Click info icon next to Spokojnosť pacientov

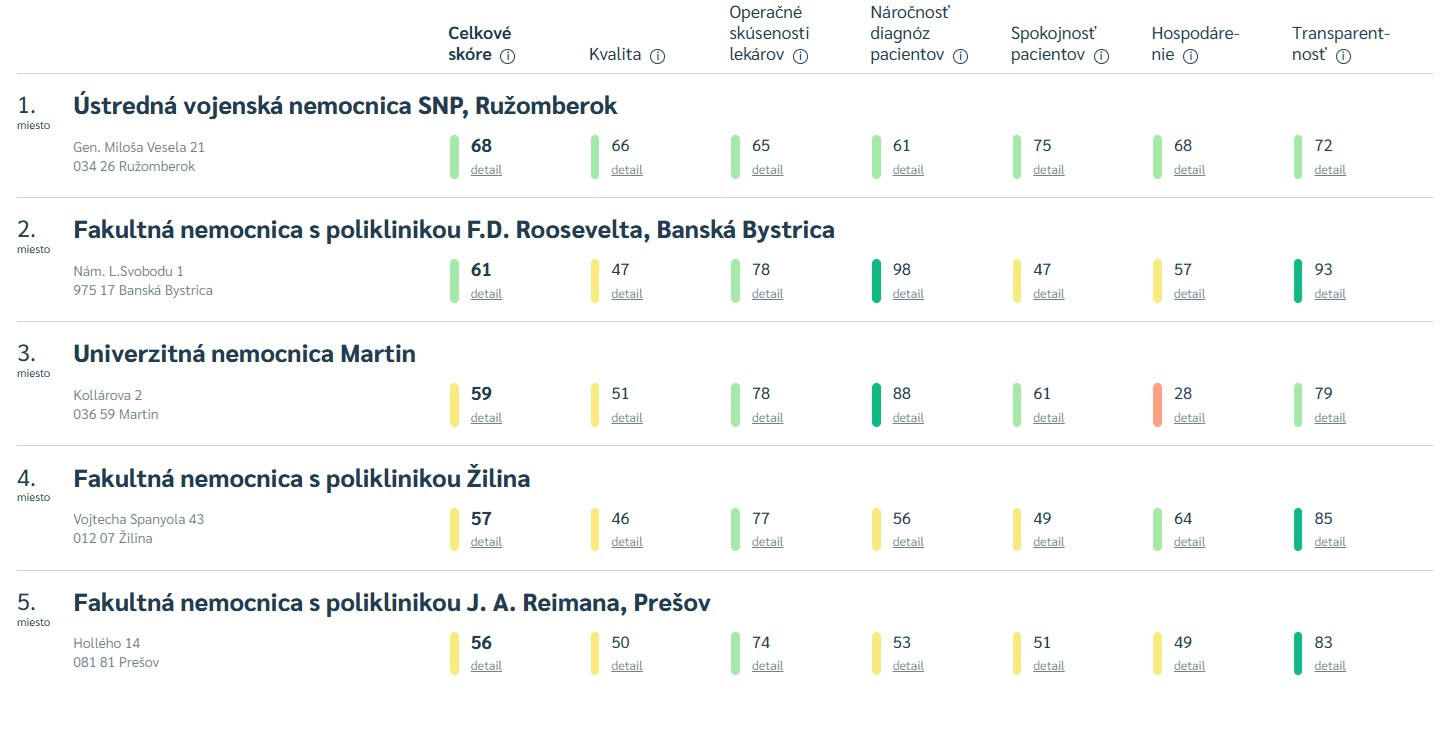tap(1101, 56)
